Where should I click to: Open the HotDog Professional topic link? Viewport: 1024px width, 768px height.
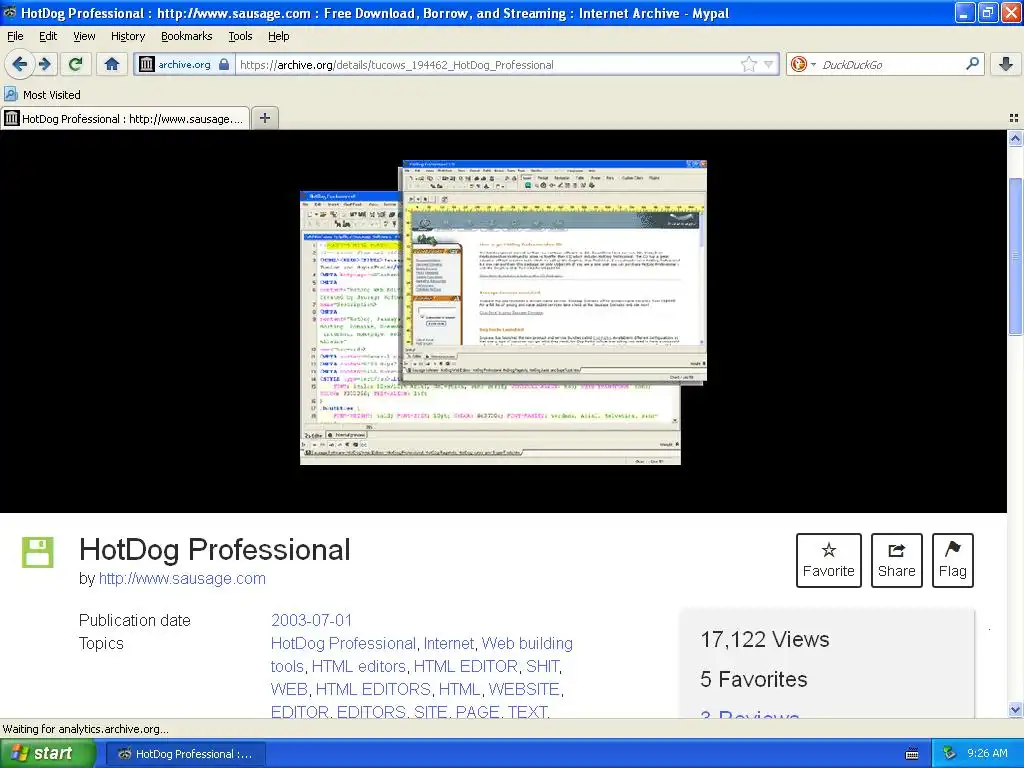coord(344,643)
